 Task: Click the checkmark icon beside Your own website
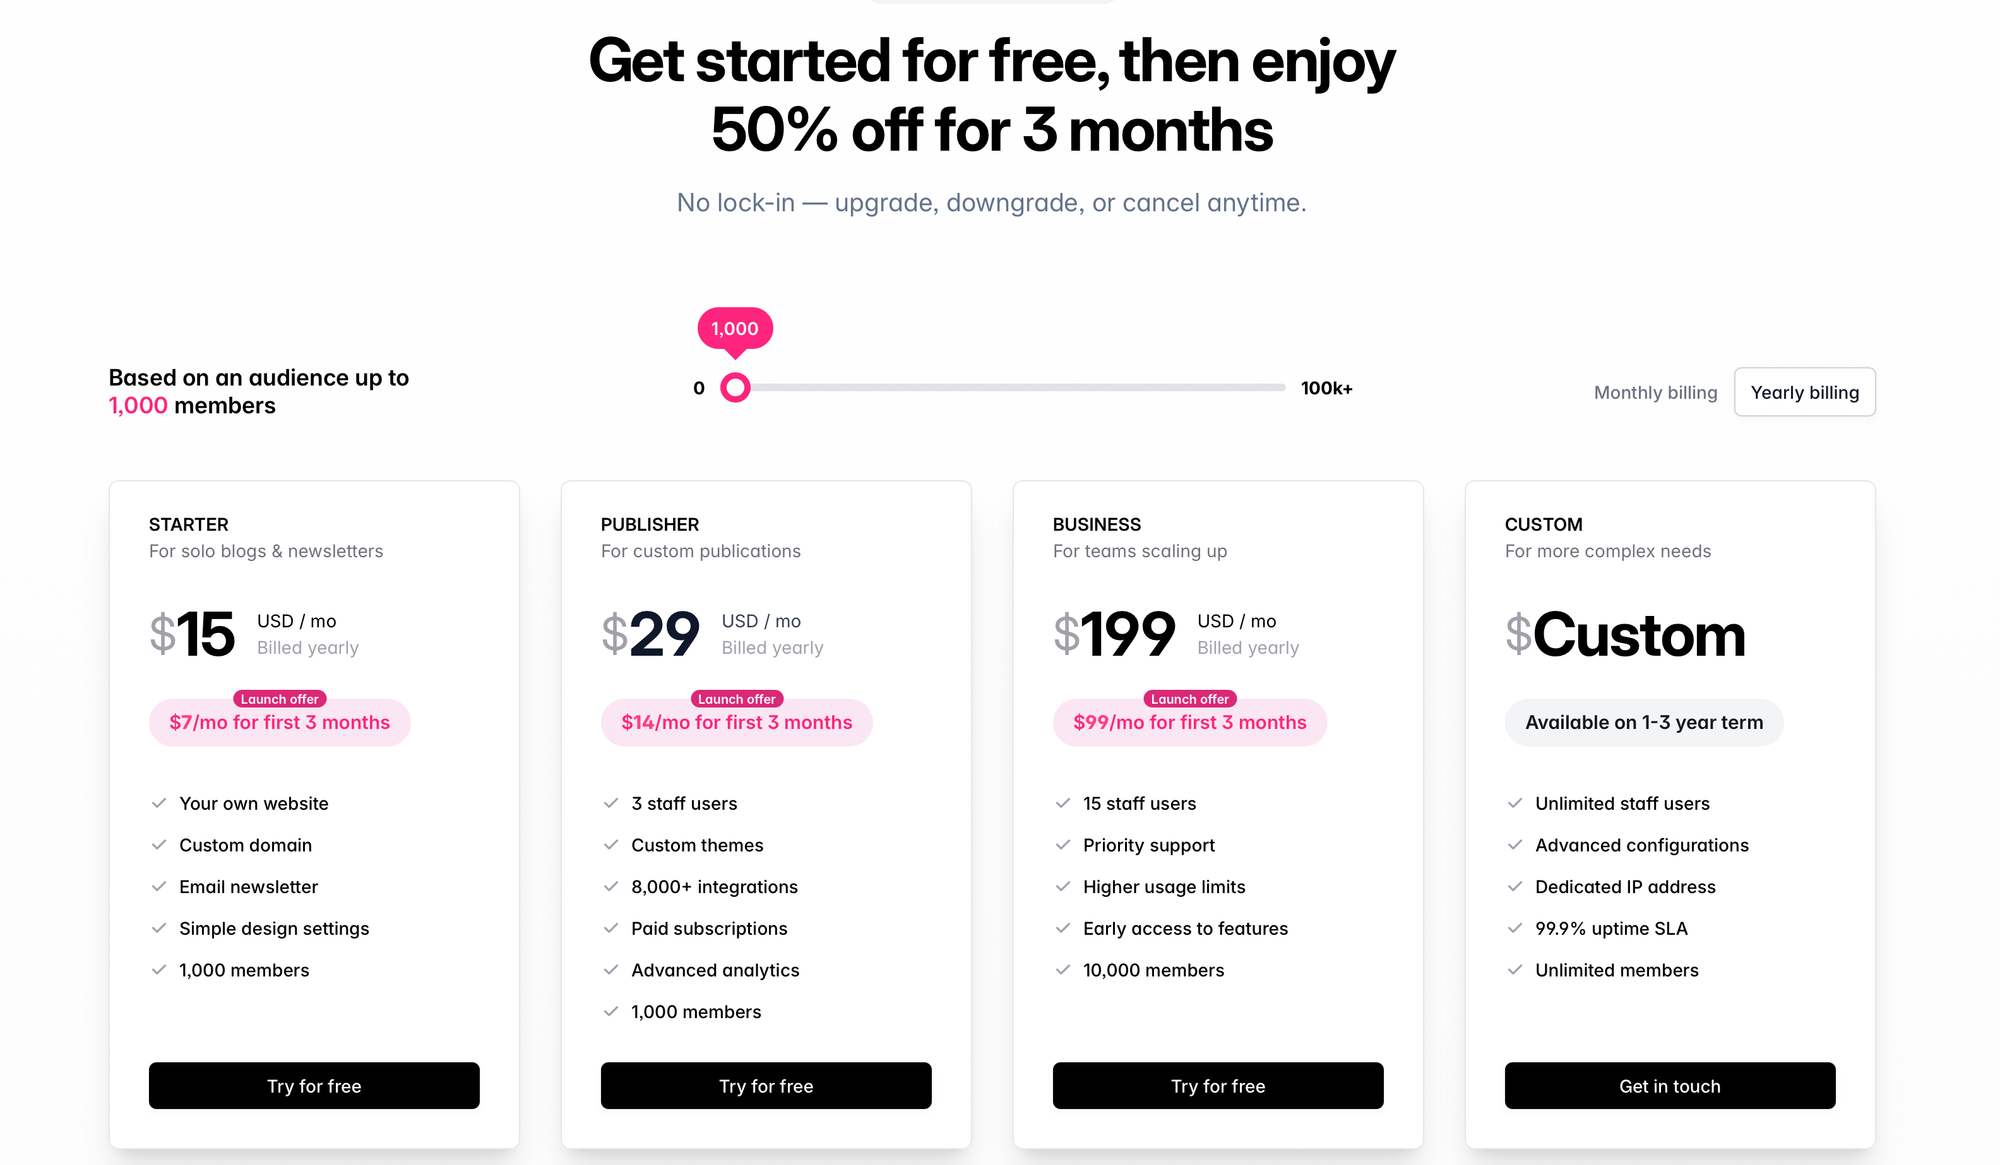pyautogui.click(x=158, y=803)
